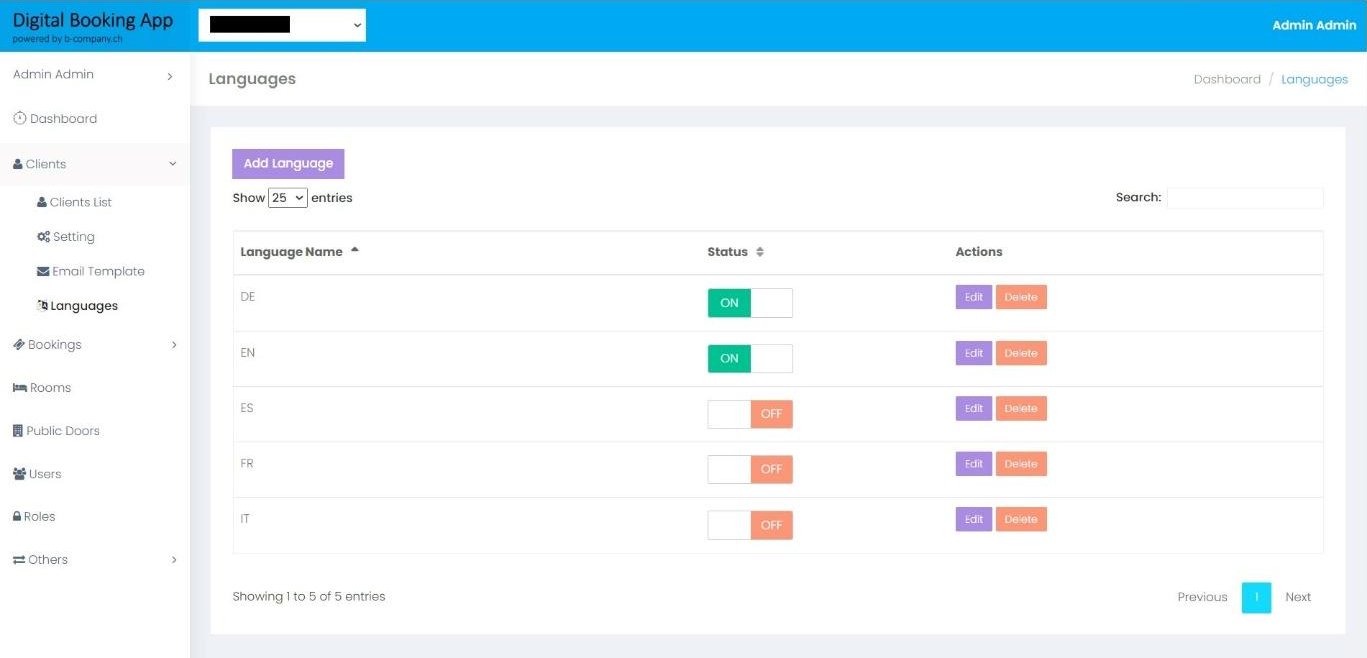
Task: Toggle the IT language status on
Action: tap(750, 525)
